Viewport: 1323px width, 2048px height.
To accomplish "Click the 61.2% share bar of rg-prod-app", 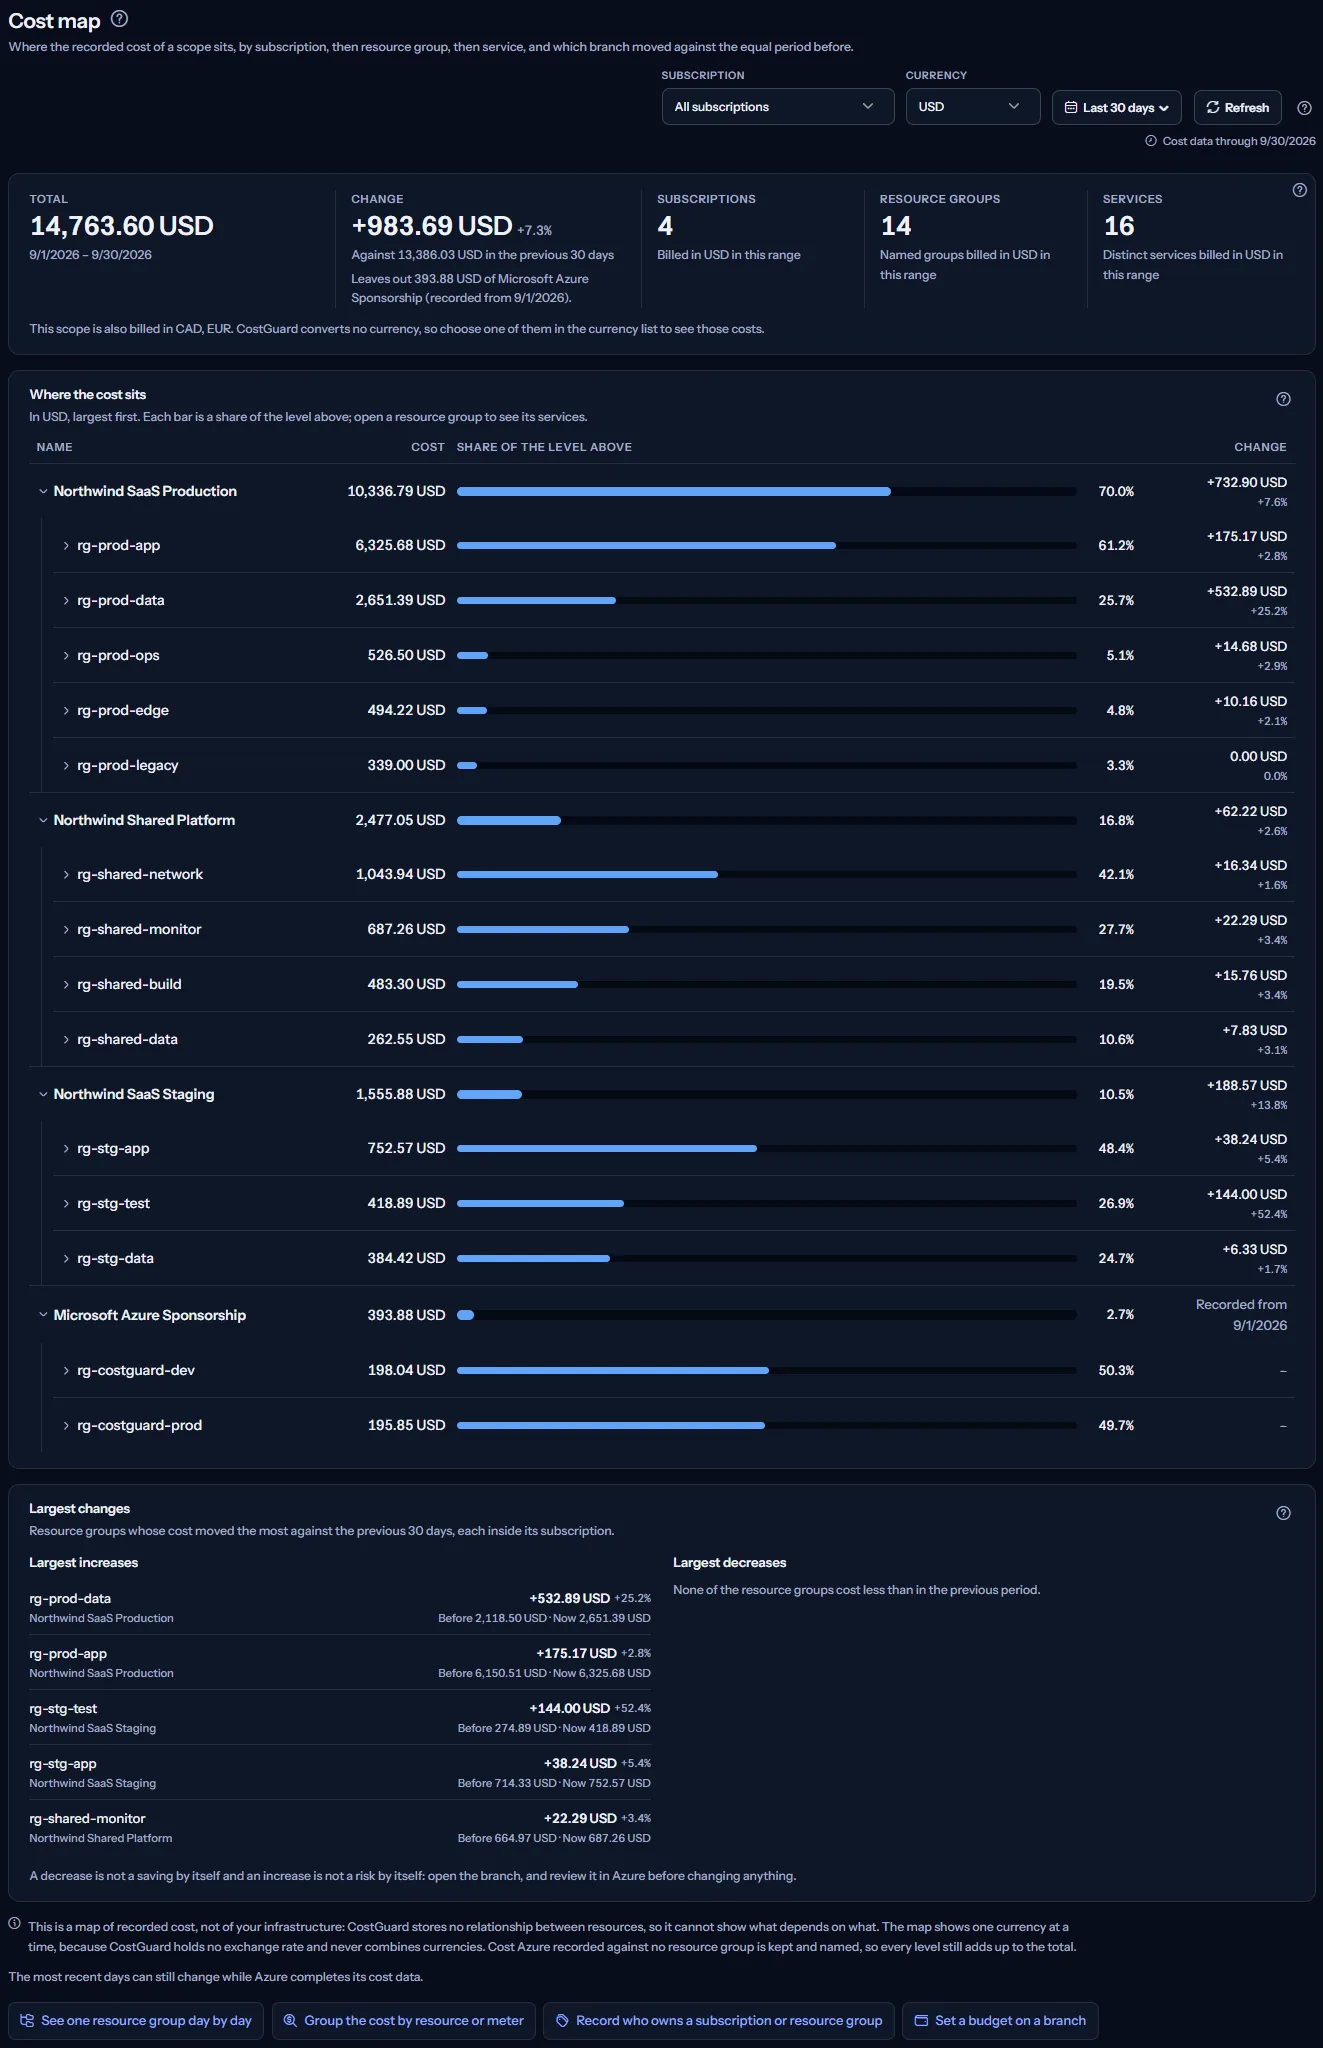I will click(767, 545).
